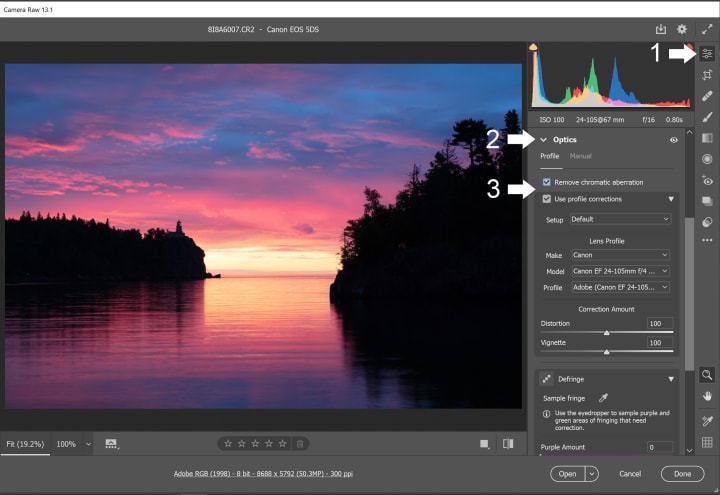This screenshot has height=495, width=720.
Task: Collapse the Optics section chevron
Action: tap(544, 140)
